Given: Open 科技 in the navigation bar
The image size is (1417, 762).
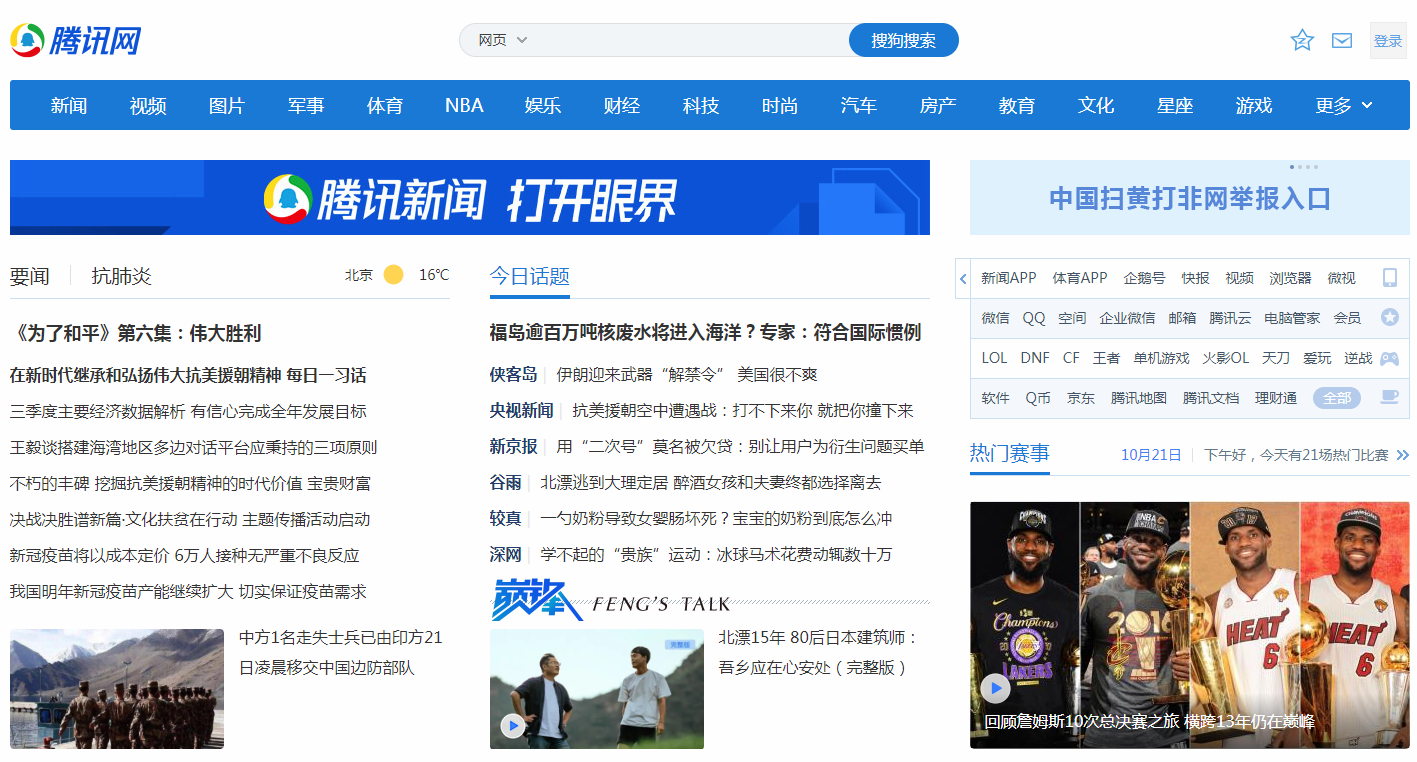Looking at the screenshot, I should point(701,105).
